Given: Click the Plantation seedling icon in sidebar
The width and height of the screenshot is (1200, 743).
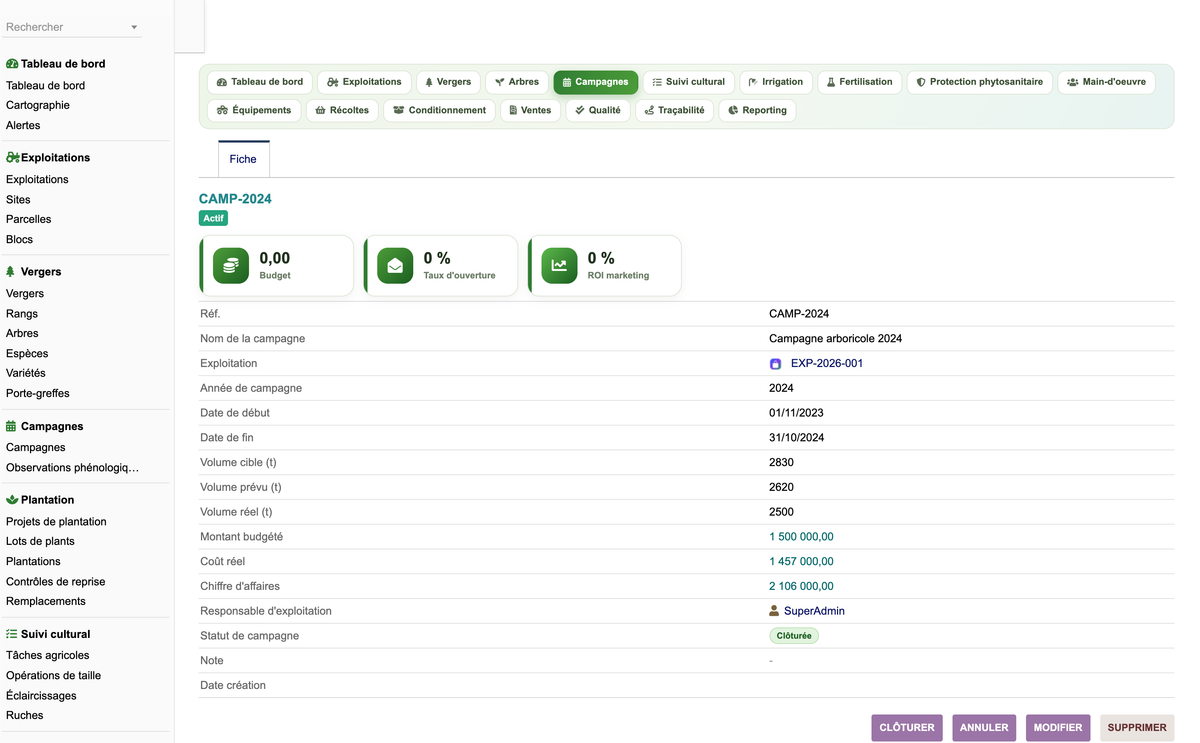Looking at the screenshot, I should coord(12,500).
